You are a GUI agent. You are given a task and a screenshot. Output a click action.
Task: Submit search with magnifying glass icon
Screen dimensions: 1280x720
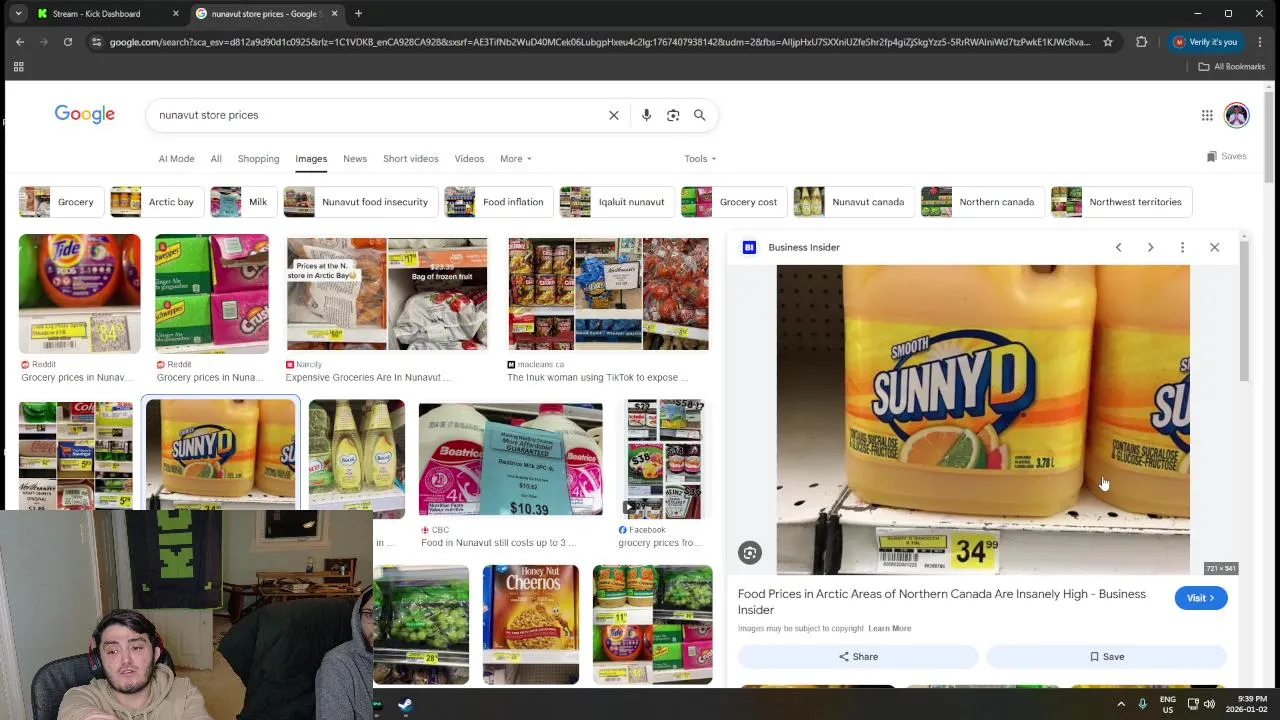point(700,115)
